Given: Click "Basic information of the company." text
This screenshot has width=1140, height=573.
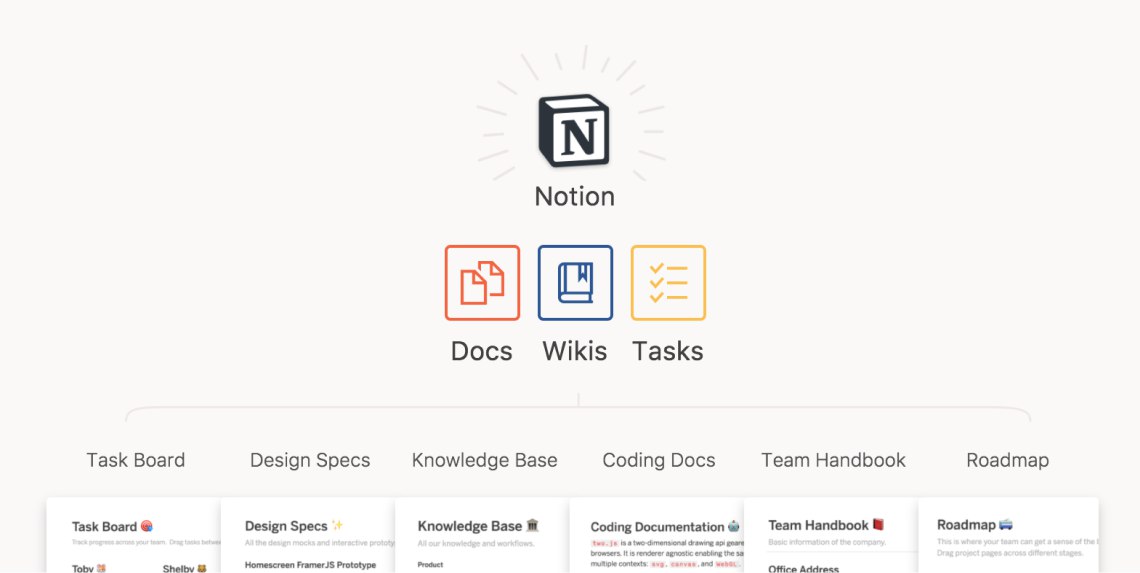Looking at the screenshot, I should coord(827,542).
